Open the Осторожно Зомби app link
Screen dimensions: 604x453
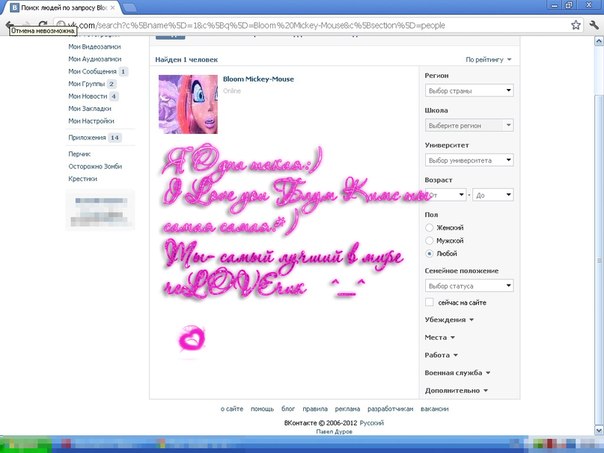click(95, 166)
